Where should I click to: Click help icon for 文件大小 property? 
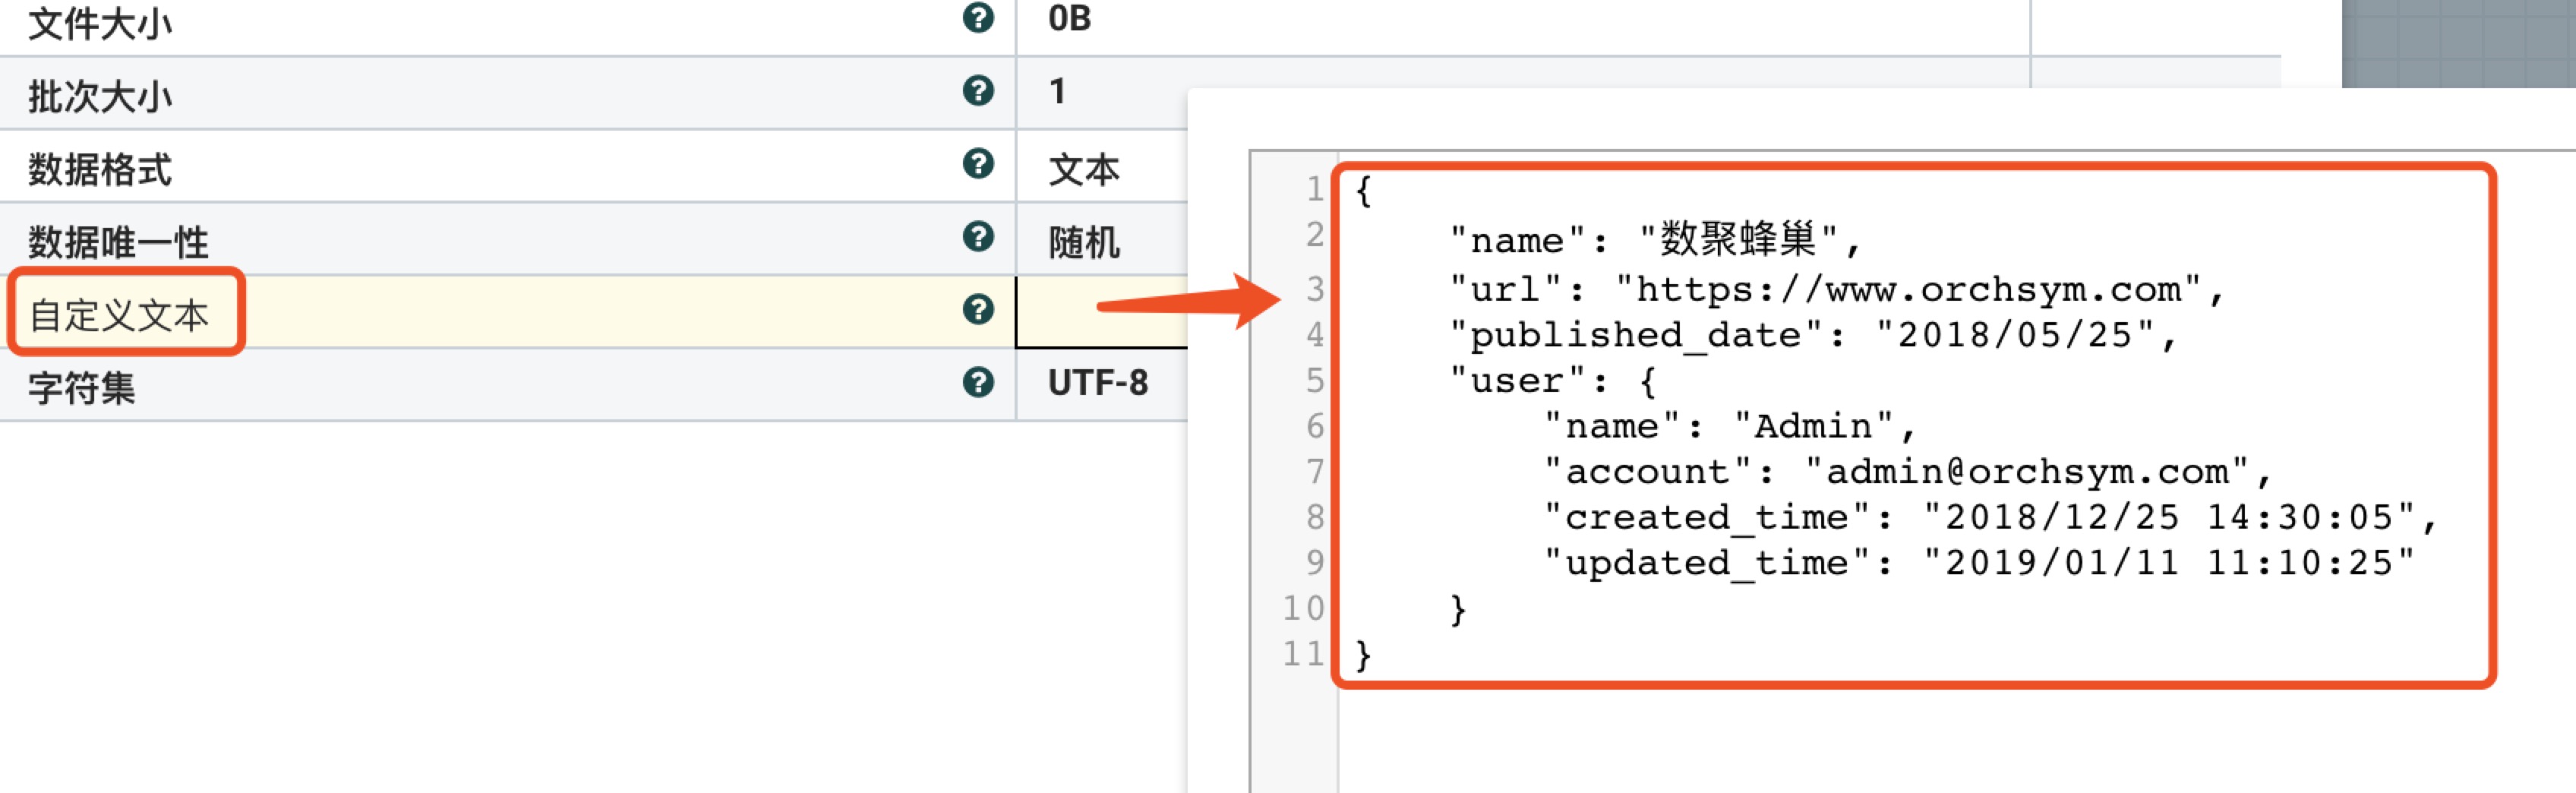pos(977,18)
